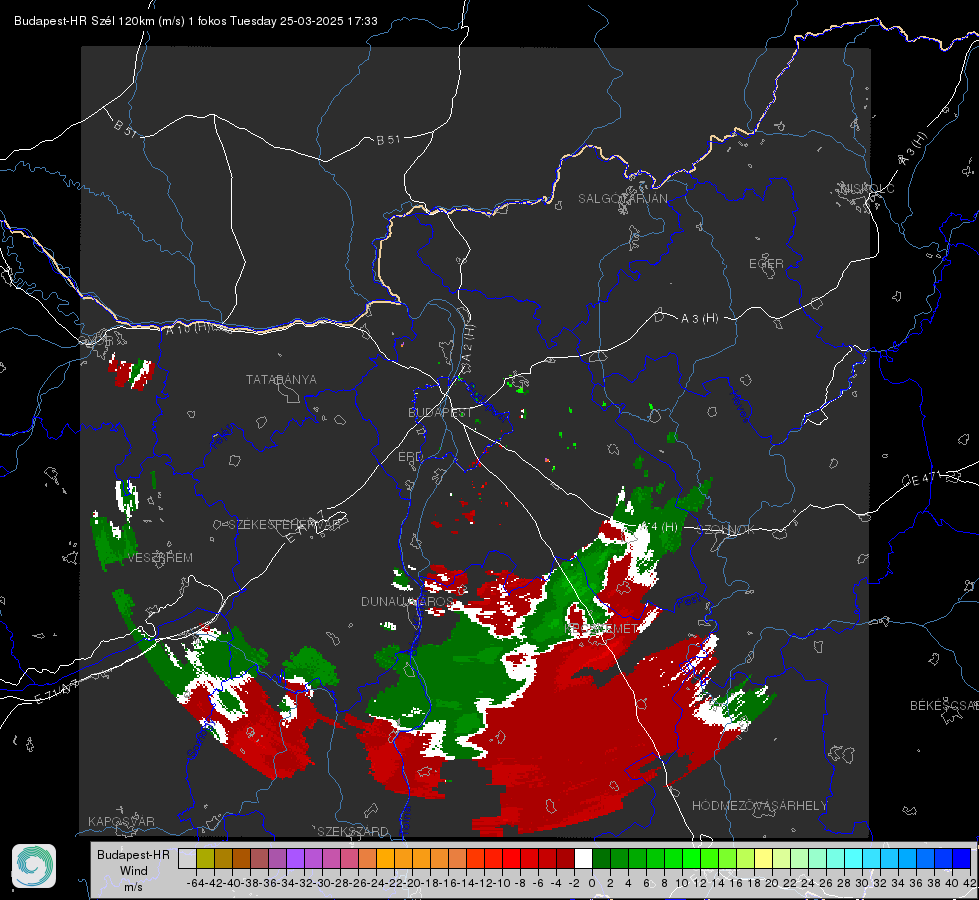The height and width of the screenshot is (900, 979).
Task: Click the -64 value on legend scale
Action: click(195, 883)
